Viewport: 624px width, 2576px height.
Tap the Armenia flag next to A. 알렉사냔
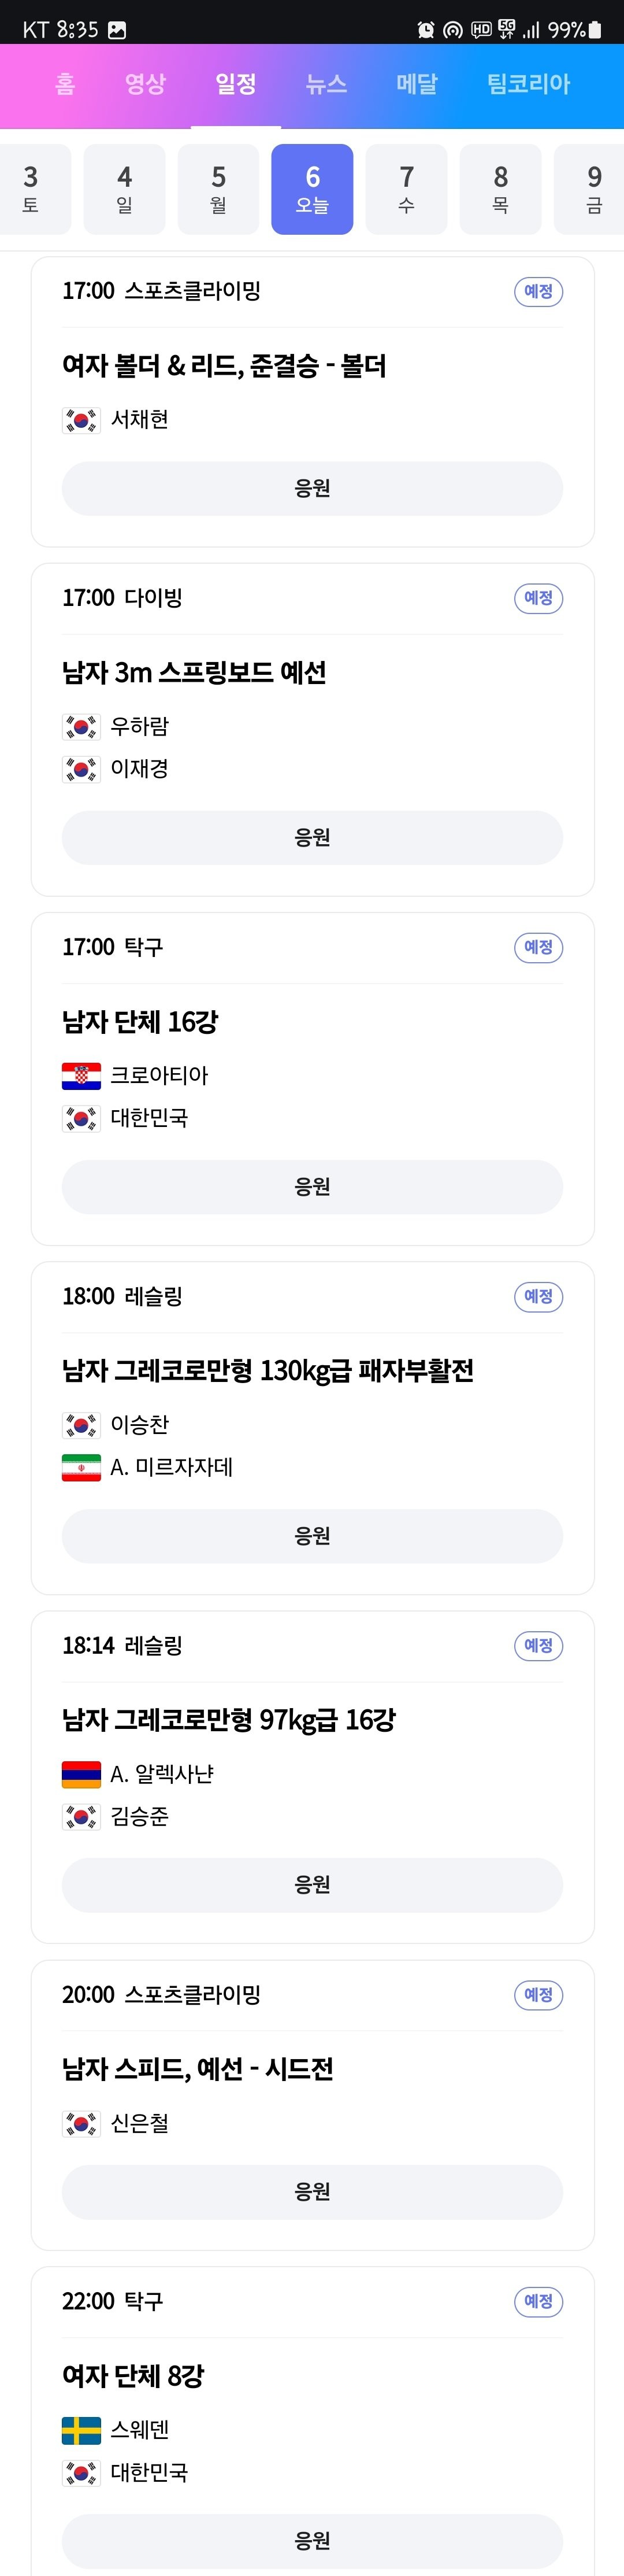pyautogui.click(x=81, y=1774)
